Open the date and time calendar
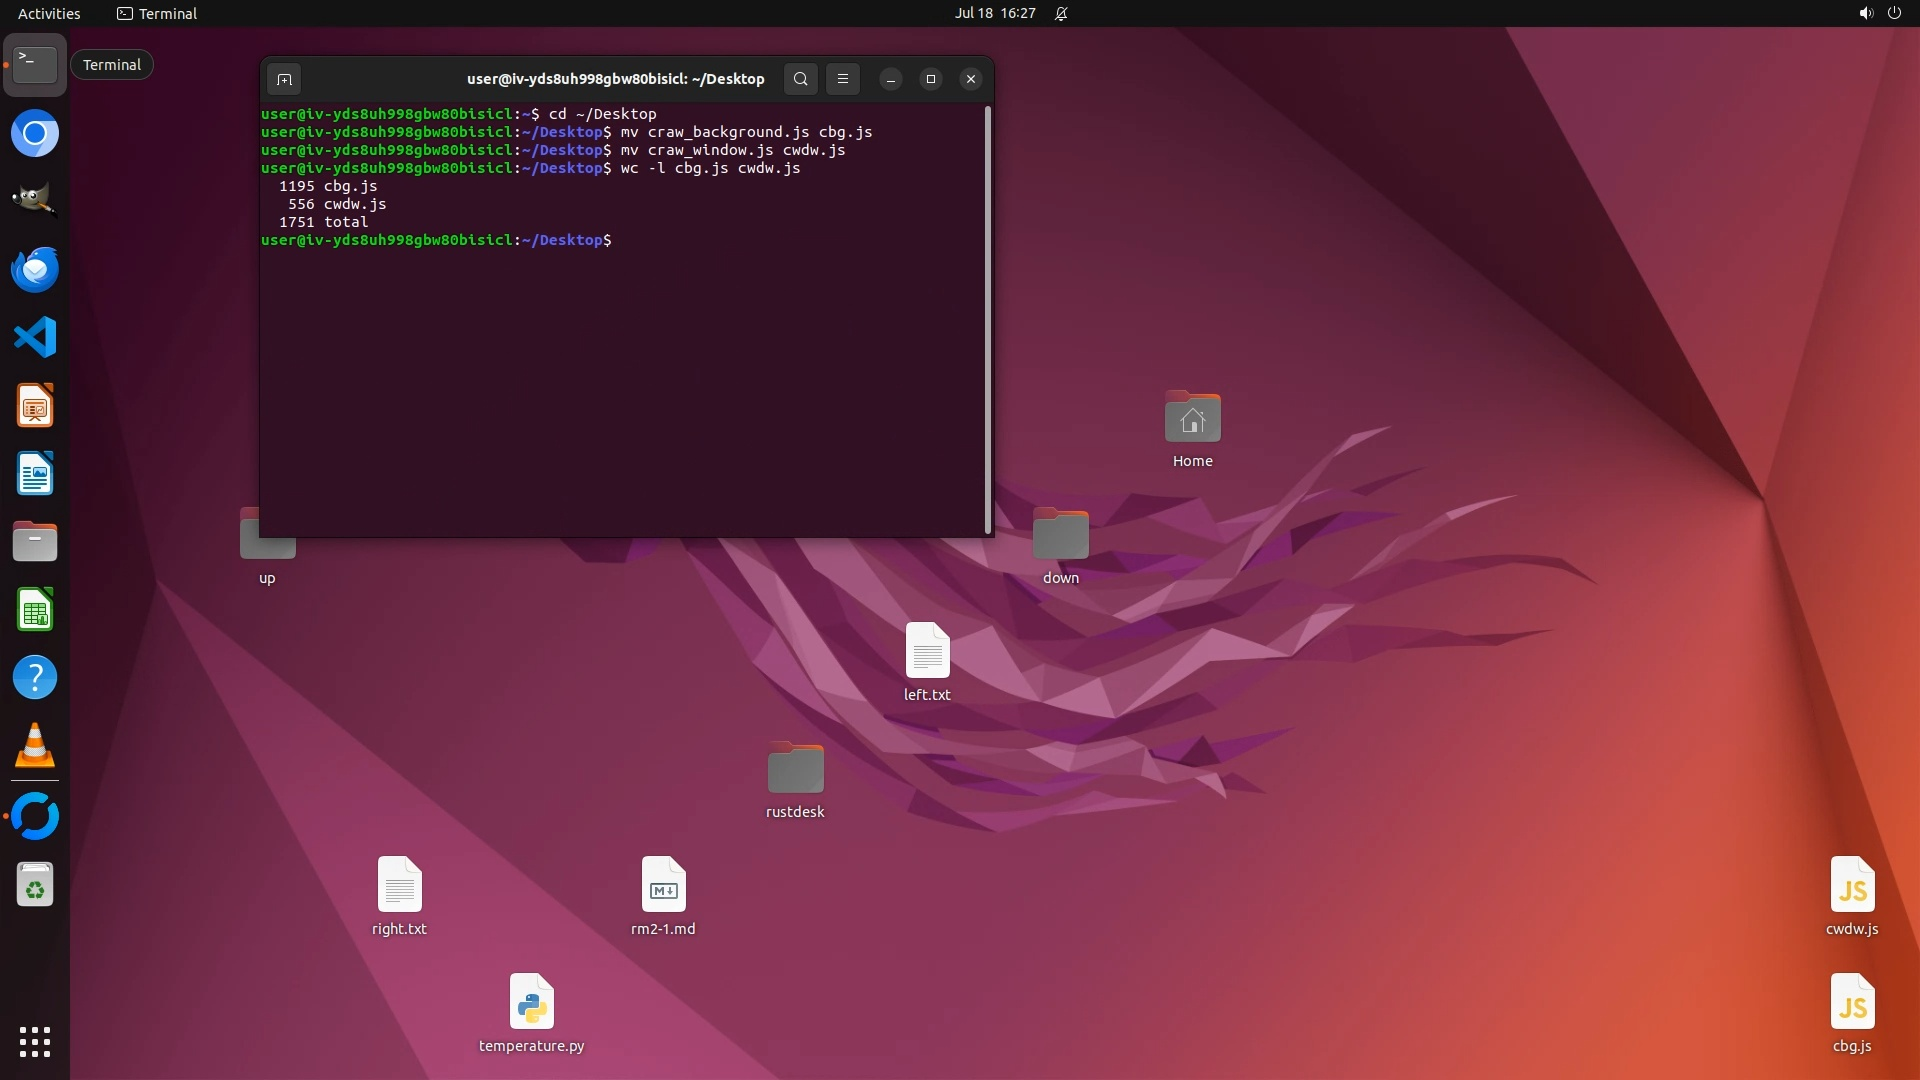1920x1080 pixels. coord(994,13)
